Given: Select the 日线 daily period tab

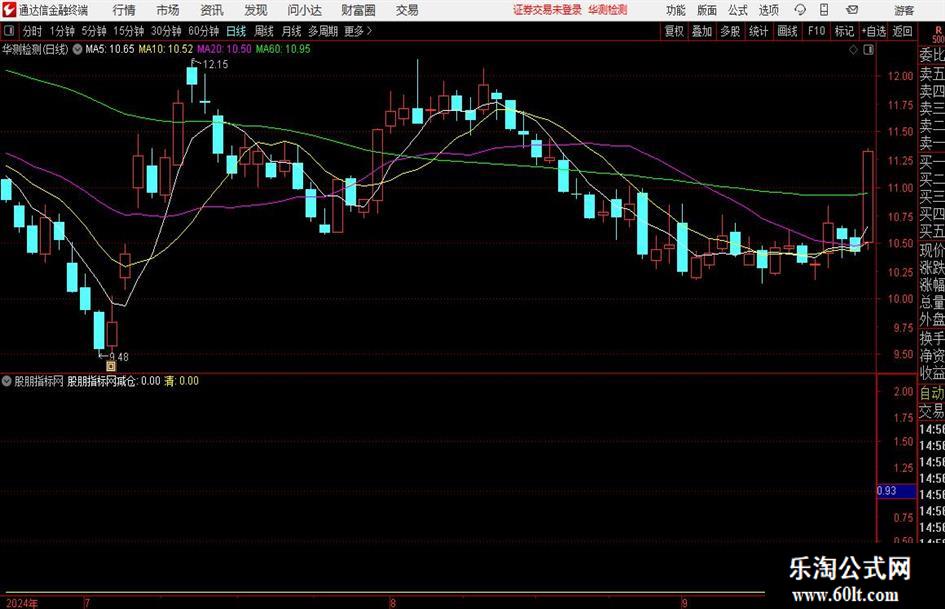Looking at the screenshot, I should (236, 31).
